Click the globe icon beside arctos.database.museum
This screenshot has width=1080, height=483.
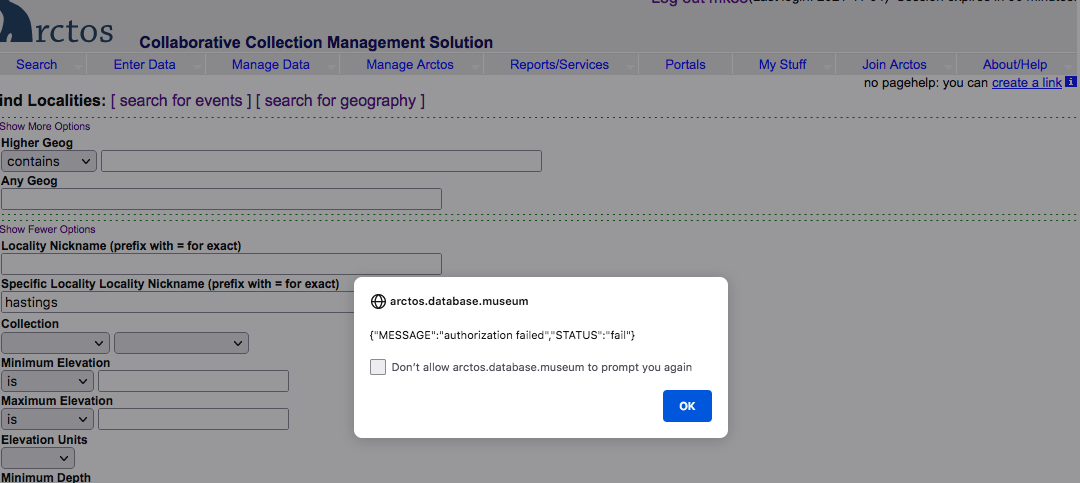coord(377,301)
